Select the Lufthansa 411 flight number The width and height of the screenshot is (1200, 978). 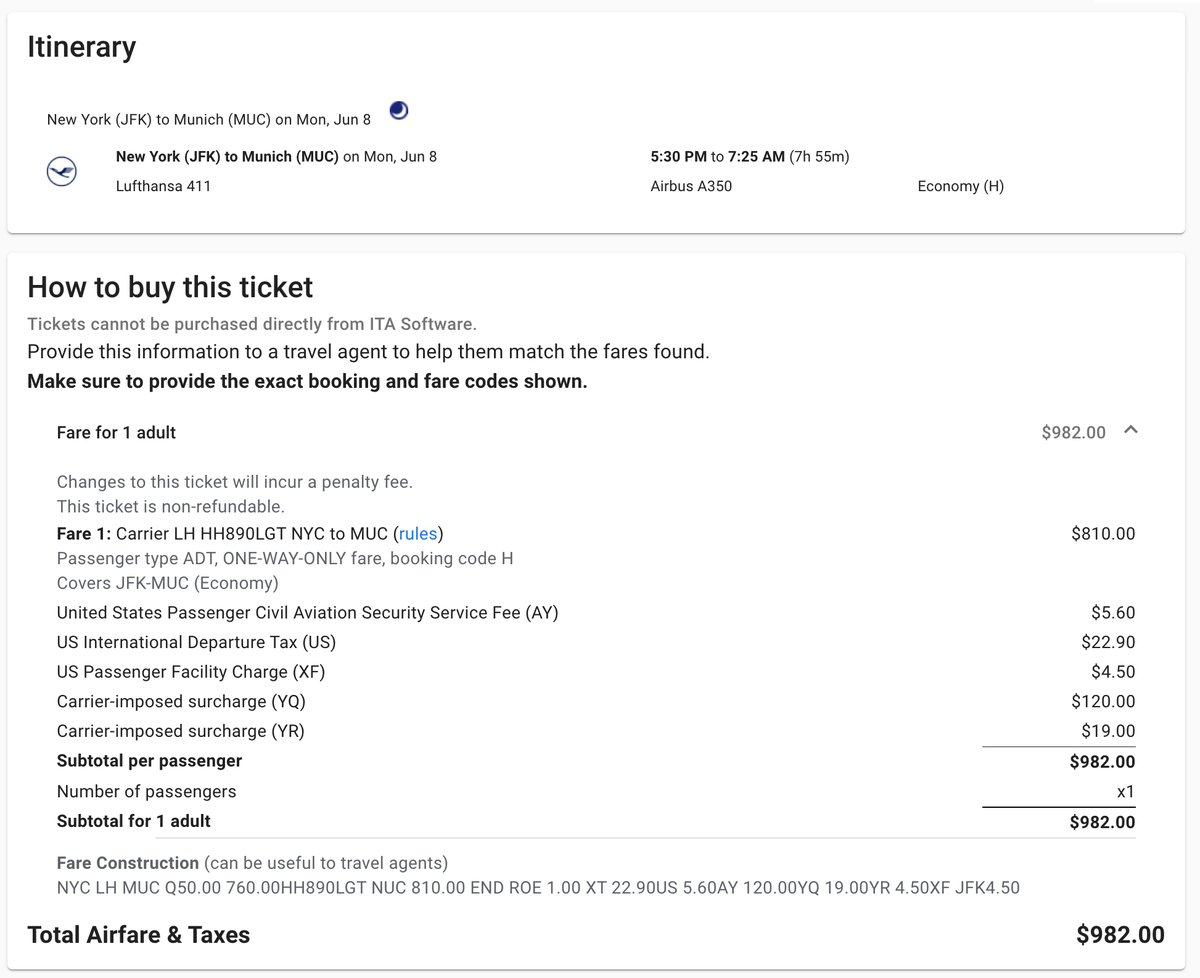tap(163, 186)
